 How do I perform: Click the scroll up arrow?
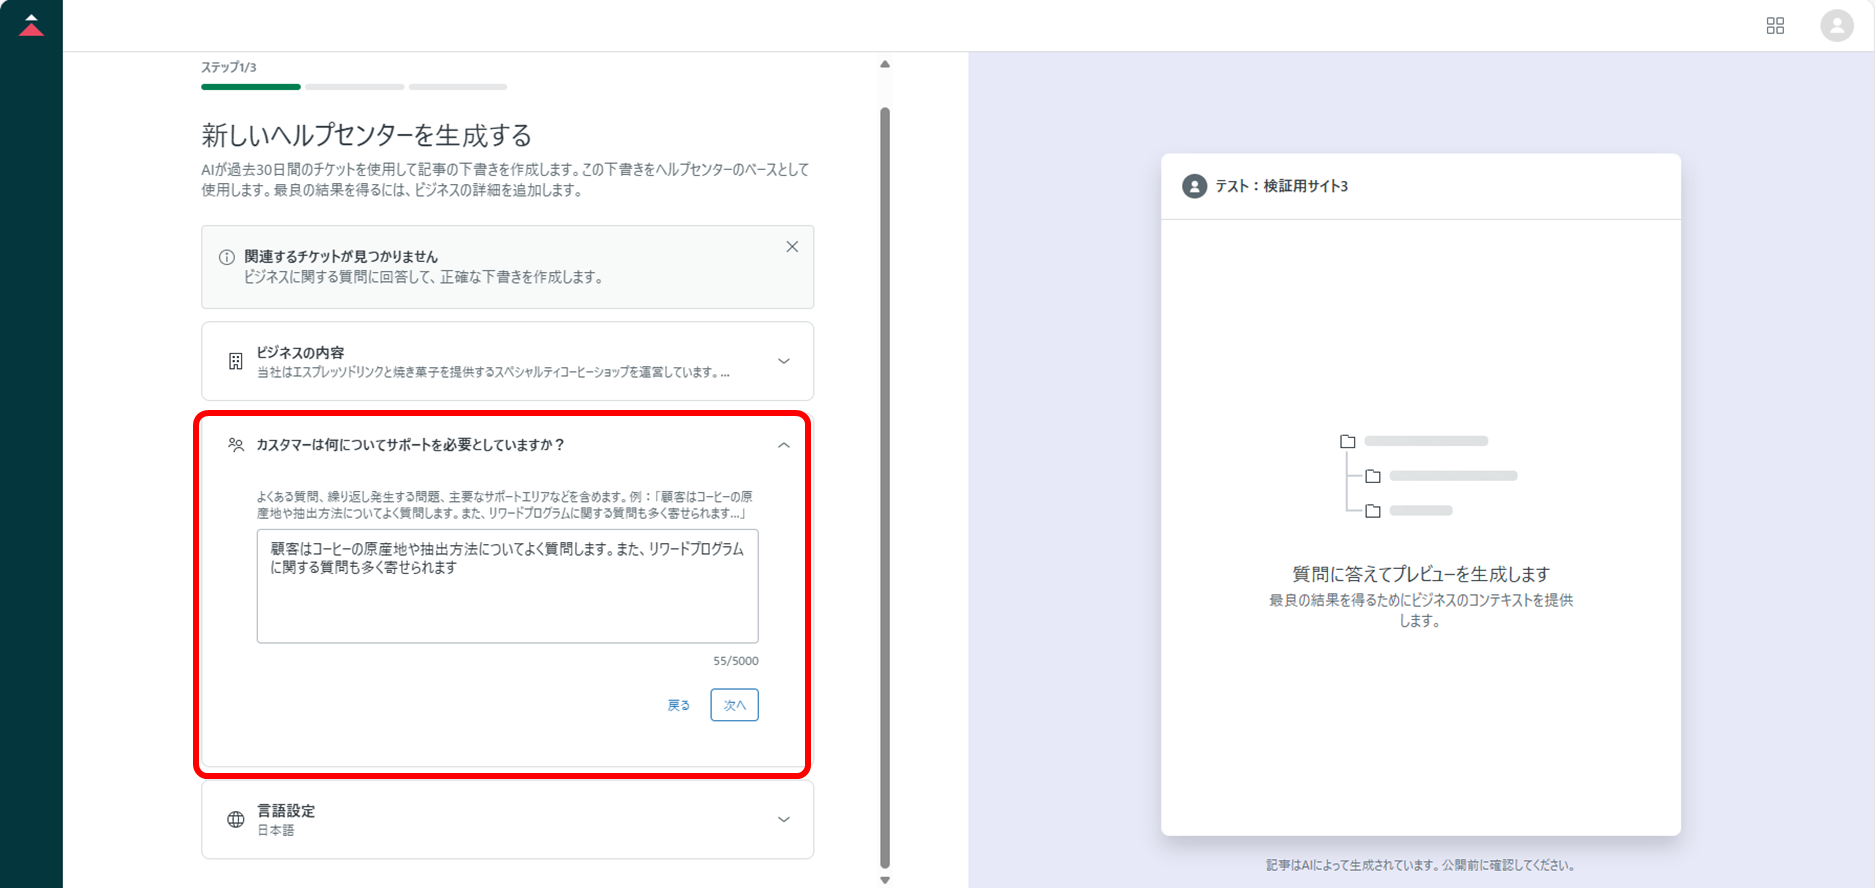pos(885,64)
